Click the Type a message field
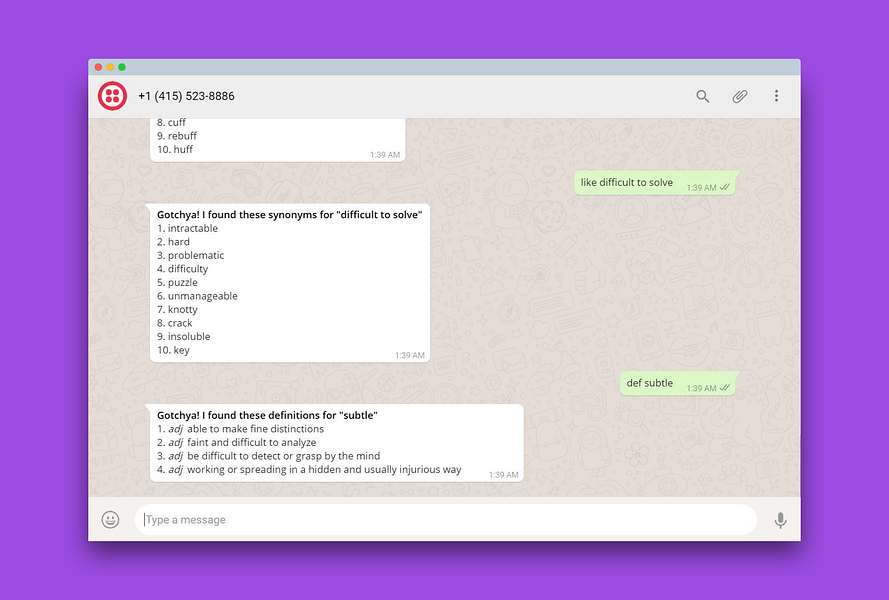889x600 pixels. [446, 519]
